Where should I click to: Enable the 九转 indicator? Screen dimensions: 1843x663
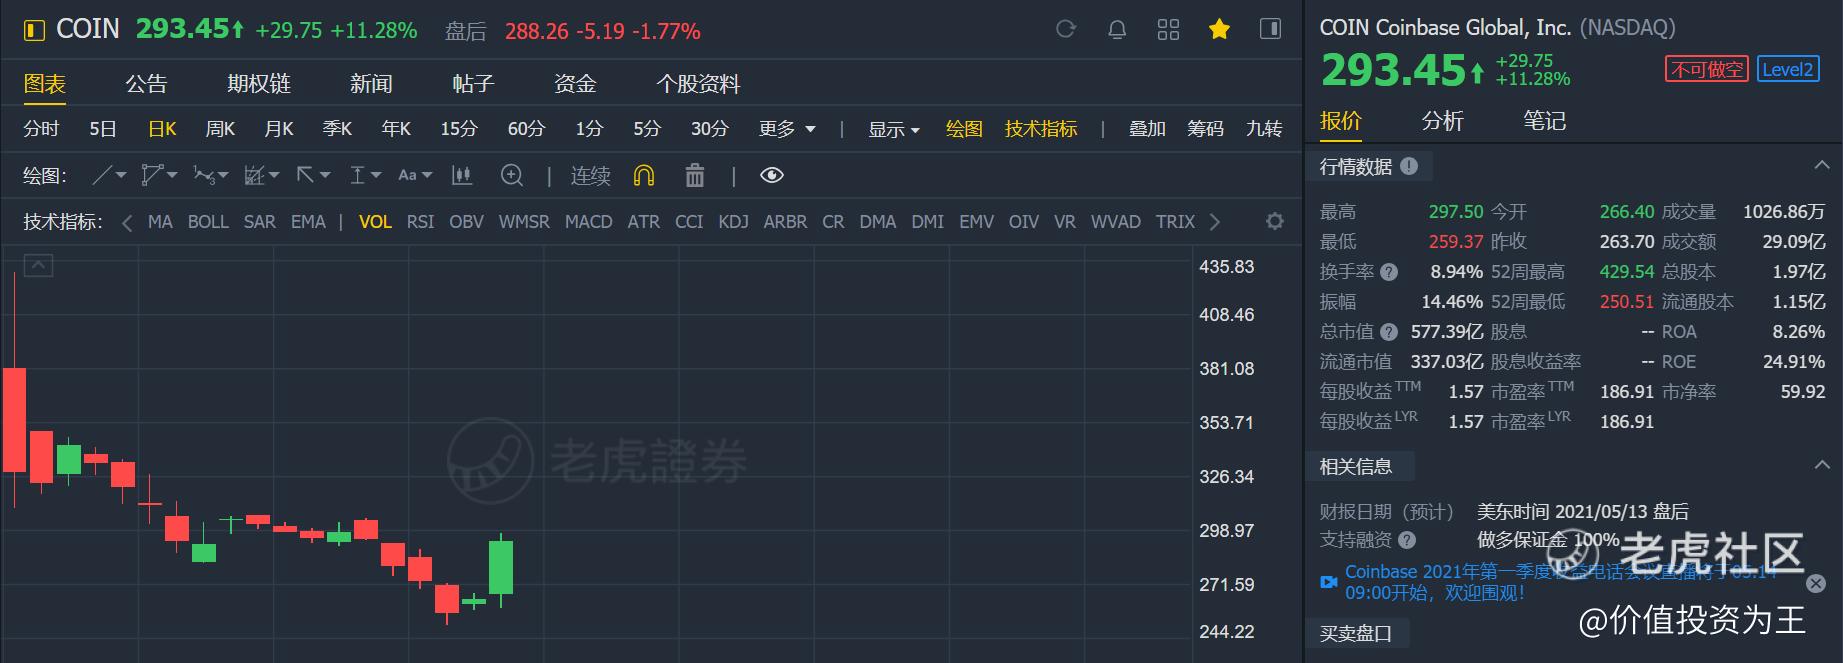1264,129
